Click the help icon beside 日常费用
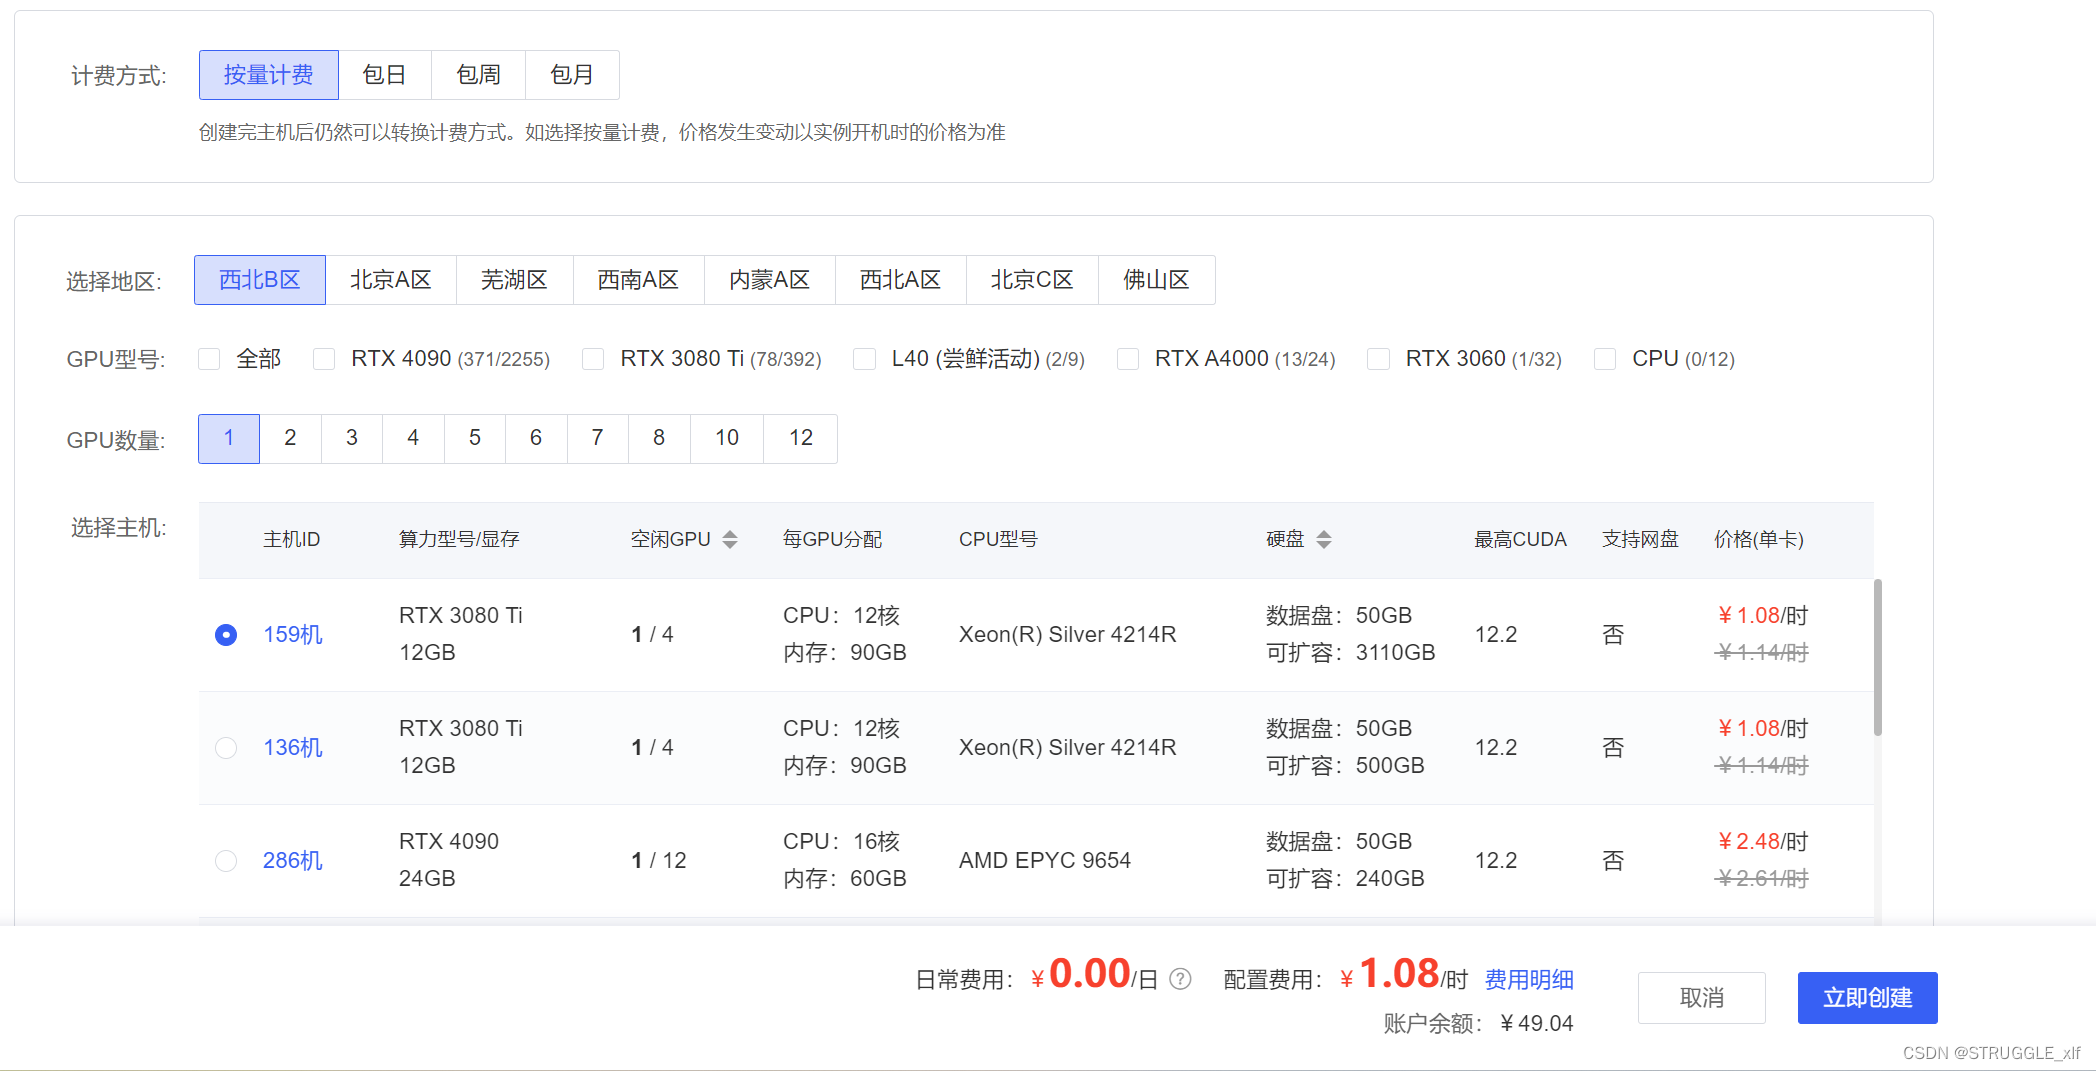The width and height of the screenshot is (2096, 1071). coord(1180,979)
